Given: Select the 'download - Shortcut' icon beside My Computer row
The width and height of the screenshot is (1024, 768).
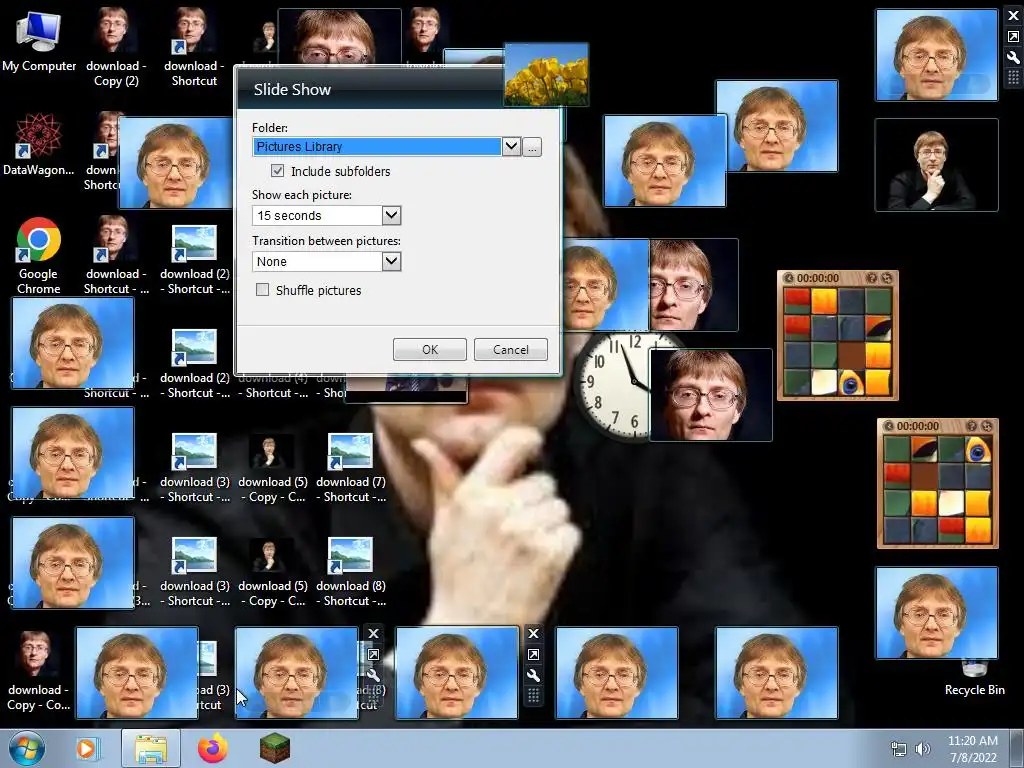Looking at the screenshot, I should click(x=194, y=47).
